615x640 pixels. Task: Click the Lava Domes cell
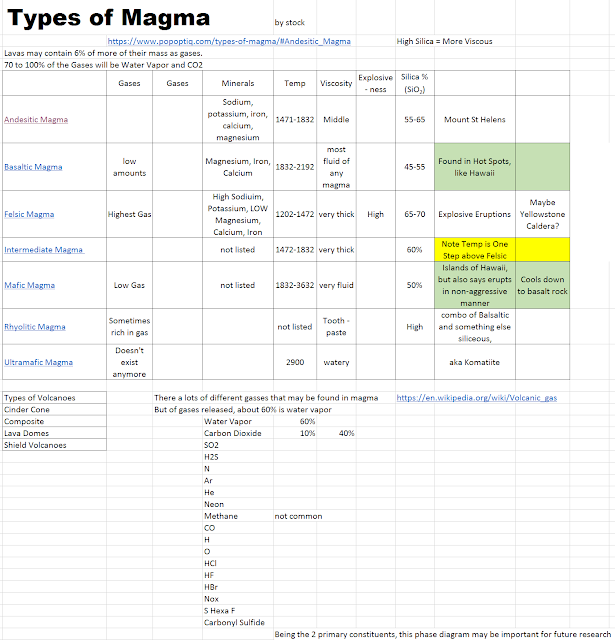coord(54,433)
